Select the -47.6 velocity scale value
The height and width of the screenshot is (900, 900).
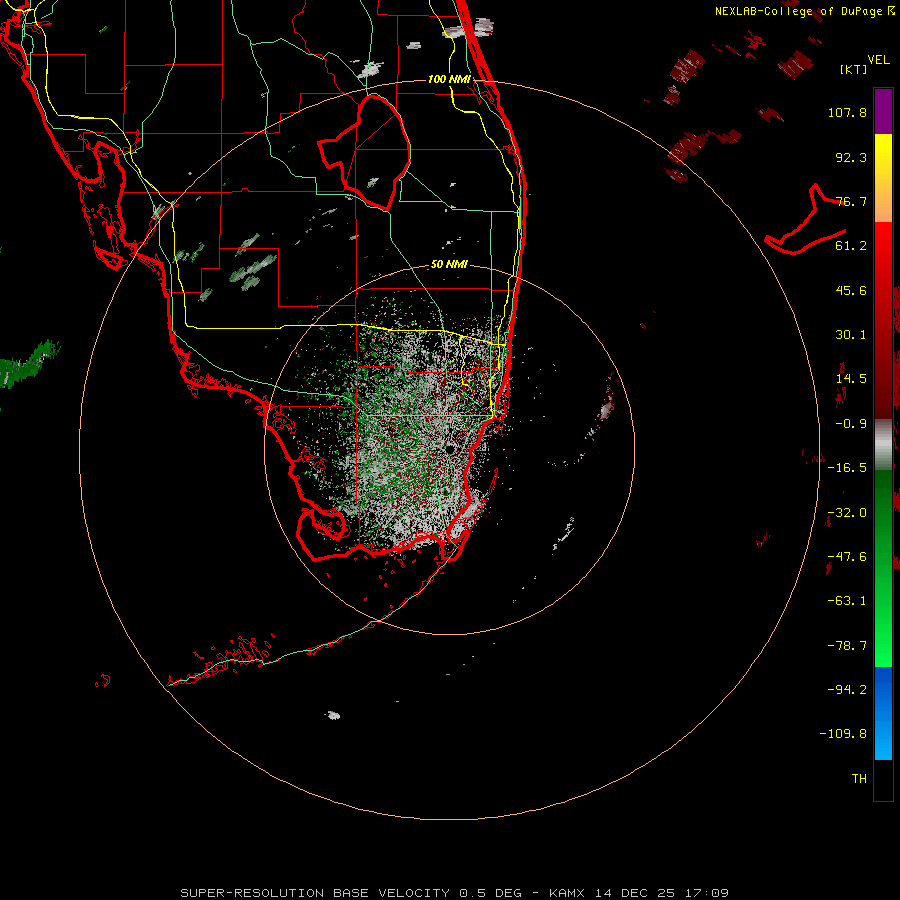tap(847, 557)
